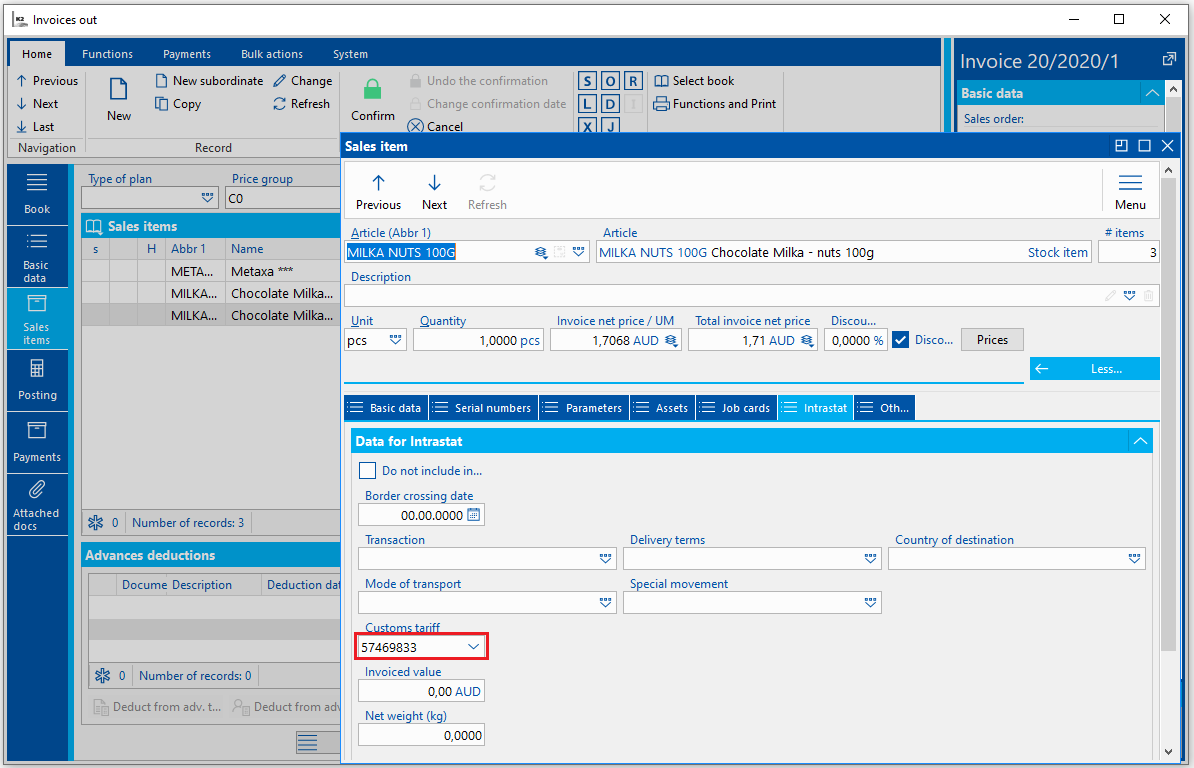Open the Sales items sidebar panel
Image resolution: width=1194 pixels, height=768 pixels.
click(37, 320)
